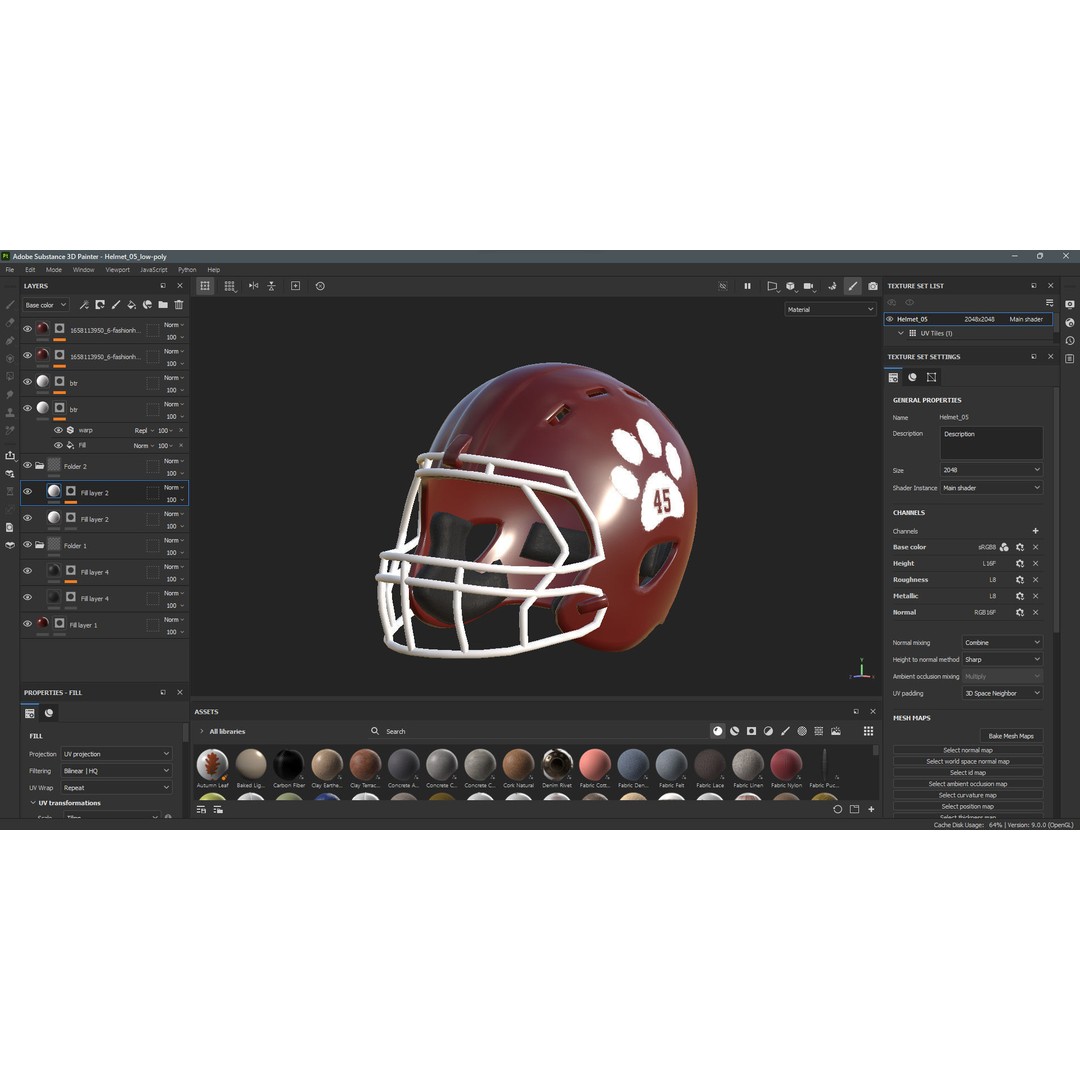Hide the Folder 2 layer group
The width and height of the screenshot is (1080, 1080).
(x=28, y=466)
